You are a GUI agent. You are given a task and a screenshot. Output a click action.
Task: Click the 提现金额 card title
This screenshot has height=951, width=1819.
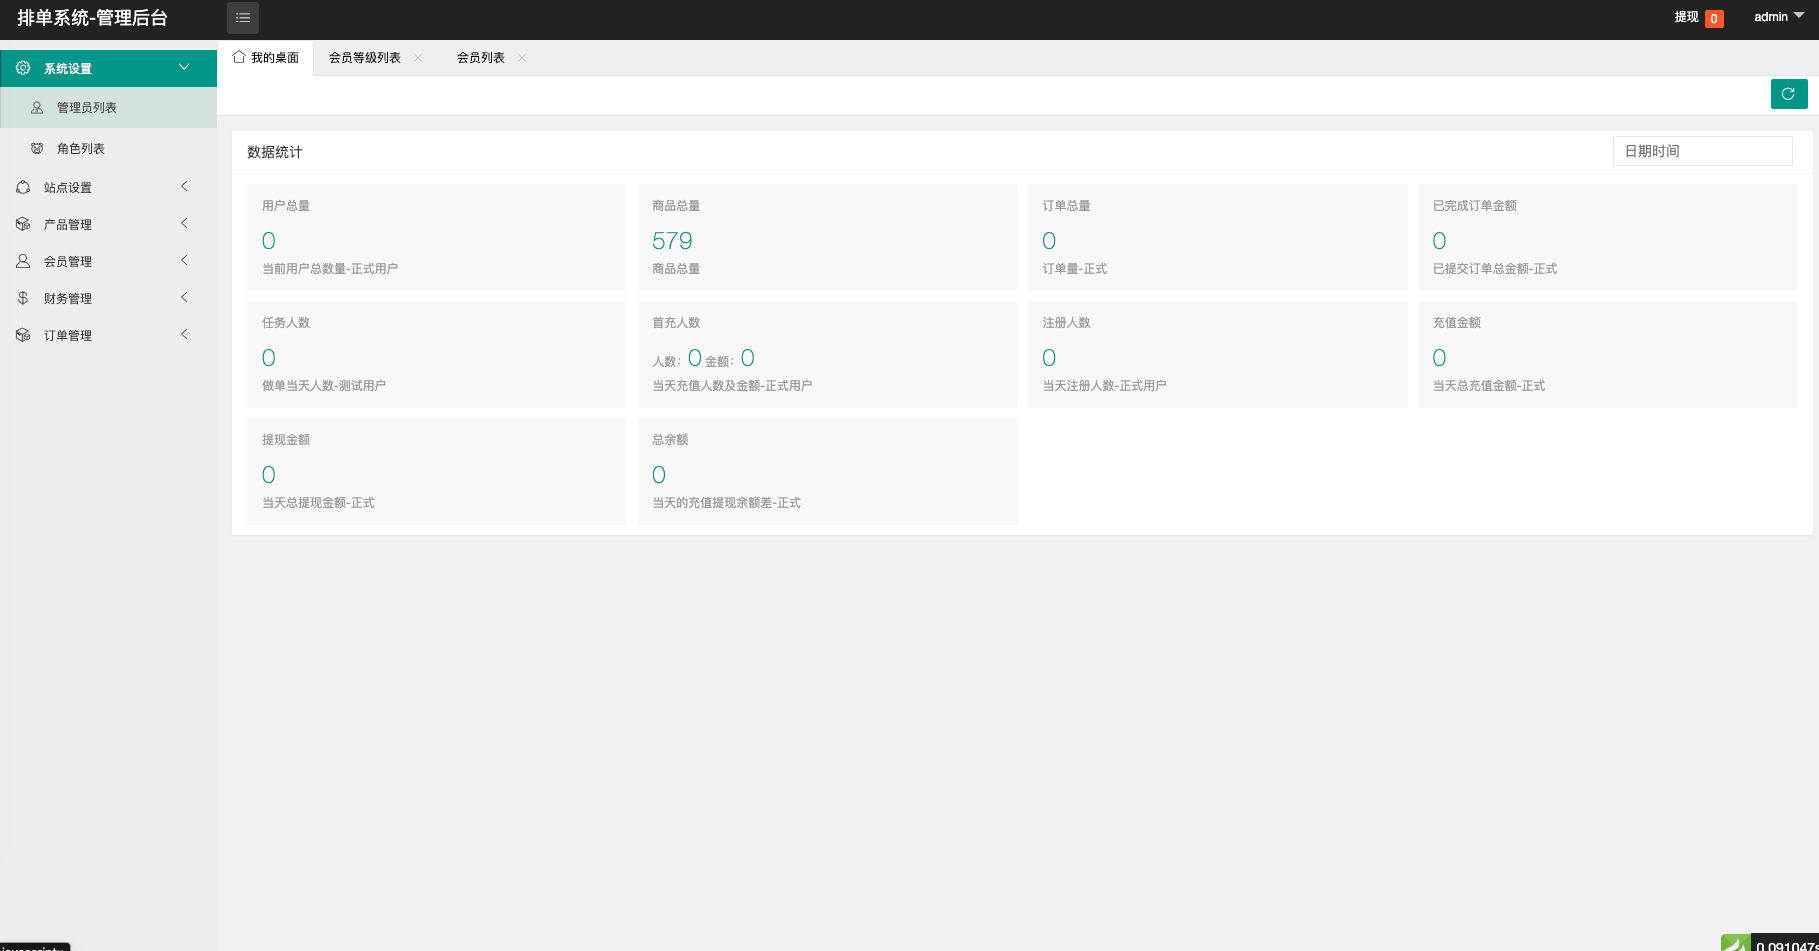click(x=286, y=440)
